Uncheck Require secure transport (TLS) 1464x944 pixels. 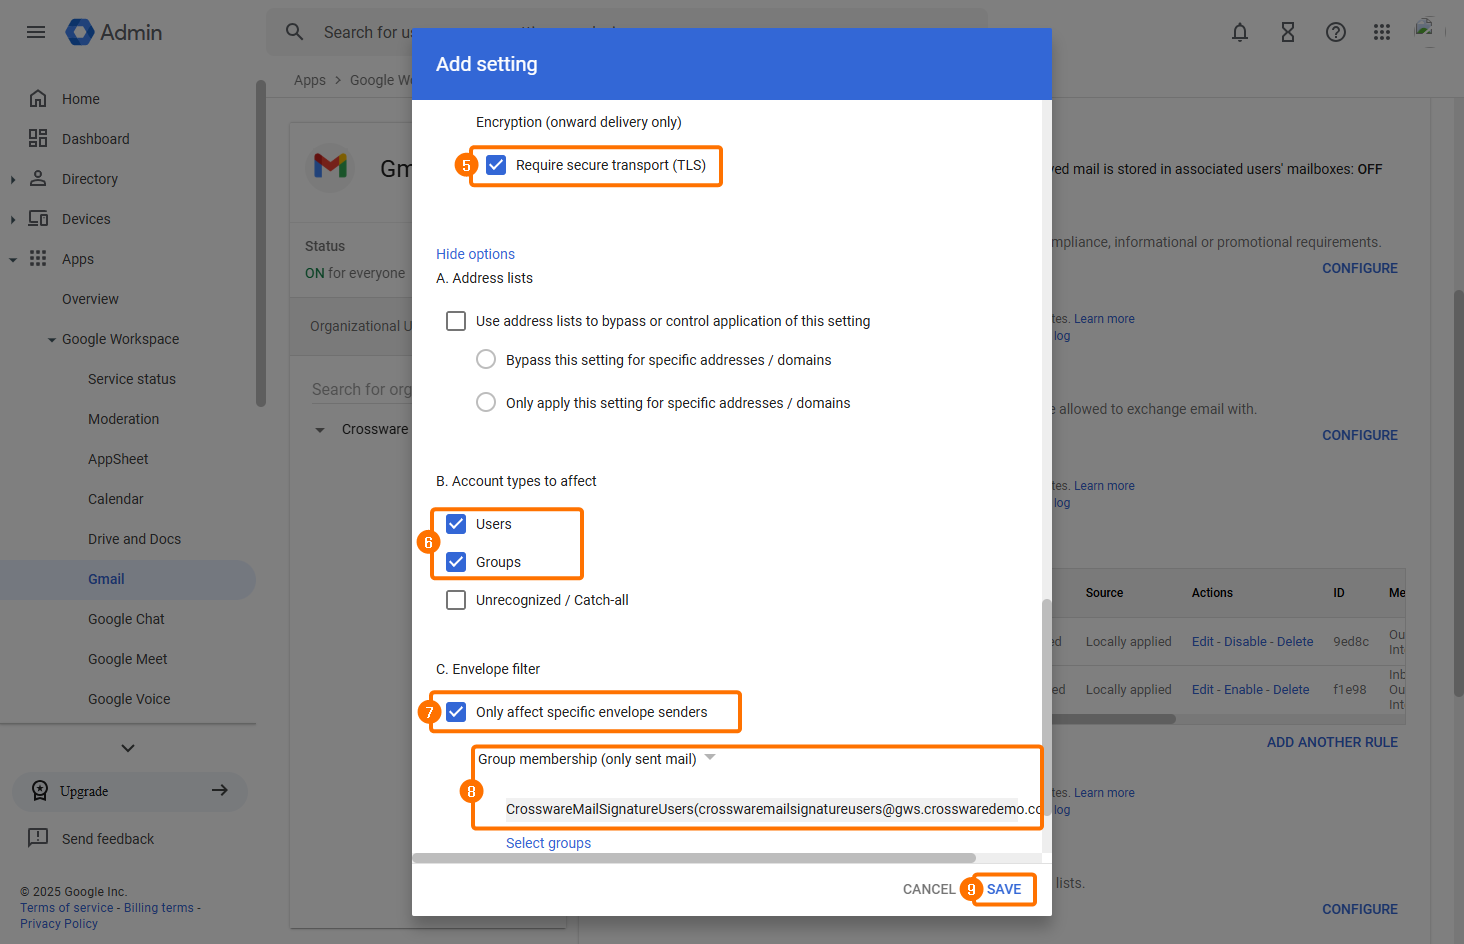coord(496,165)
